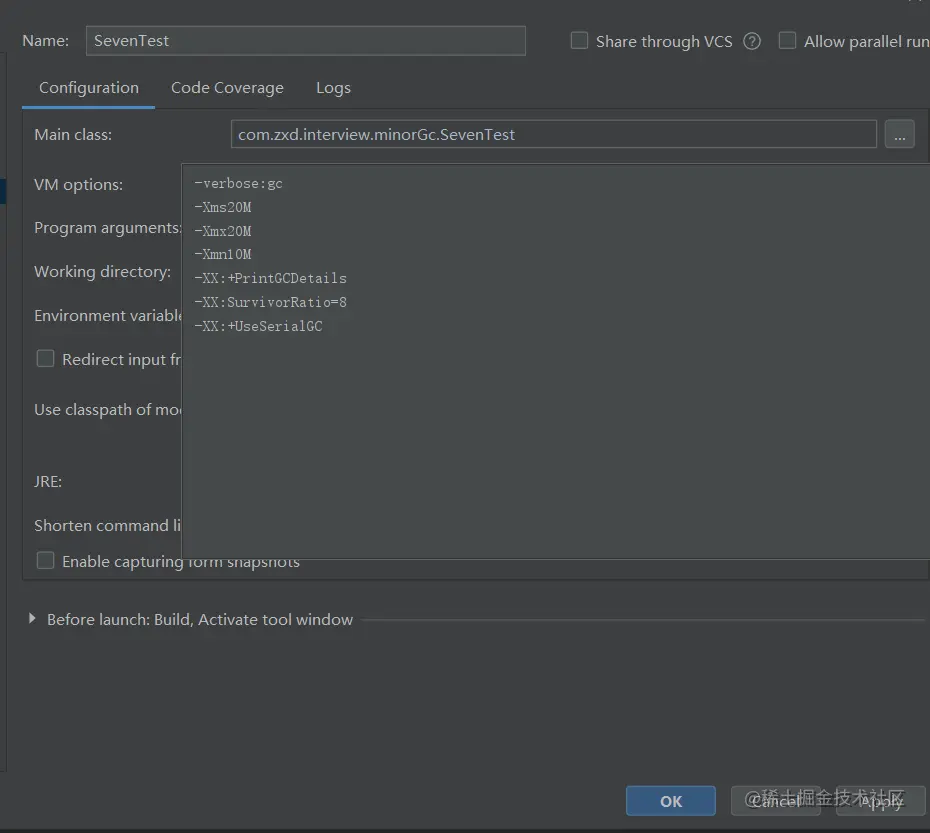Click the Share through VCS help icon

click(x=751, y=42)
